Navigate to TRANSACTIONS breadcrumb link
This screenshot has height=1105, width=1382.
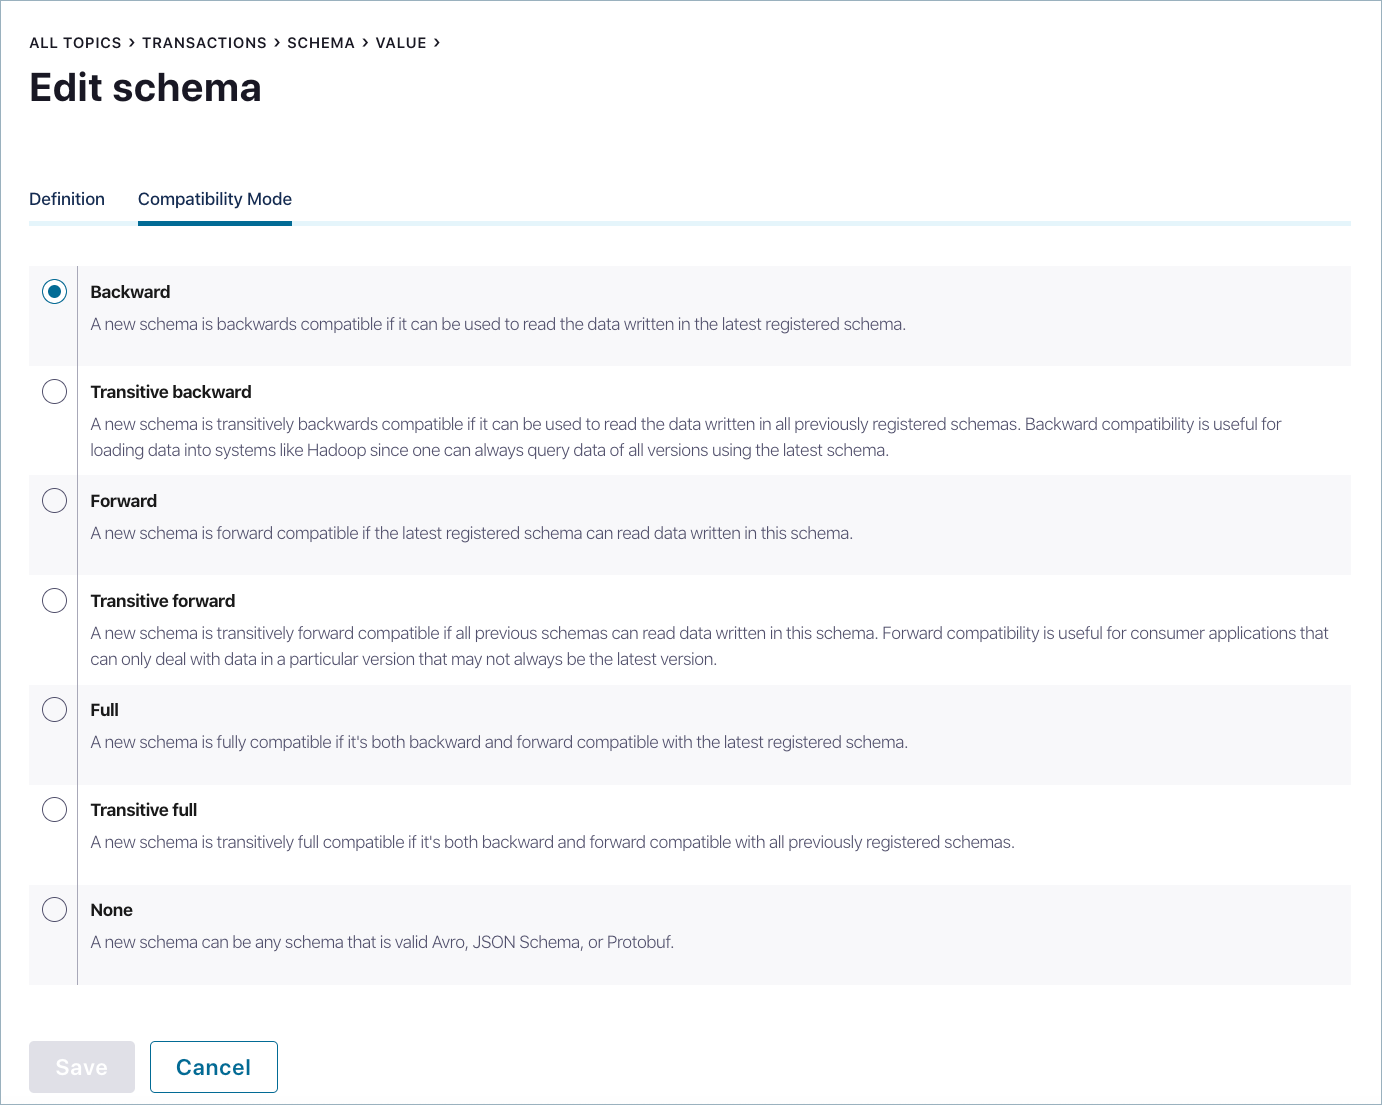click(204, 43)
